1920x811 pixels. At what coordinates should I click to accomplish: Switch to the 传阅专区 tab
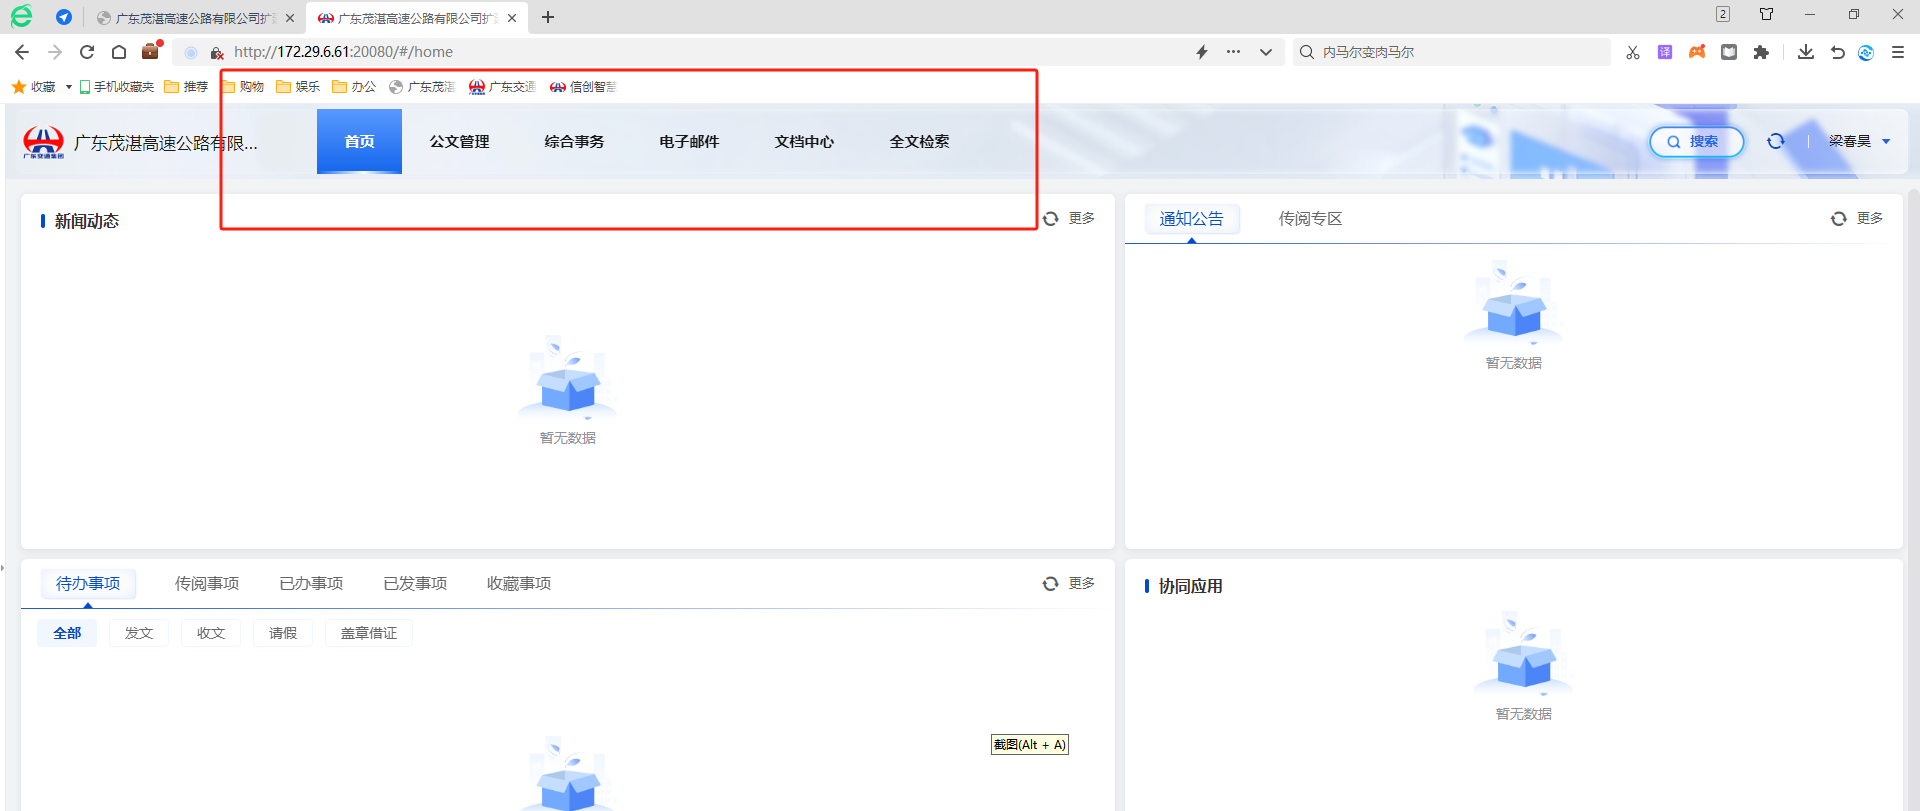(x=1311, y=219)
